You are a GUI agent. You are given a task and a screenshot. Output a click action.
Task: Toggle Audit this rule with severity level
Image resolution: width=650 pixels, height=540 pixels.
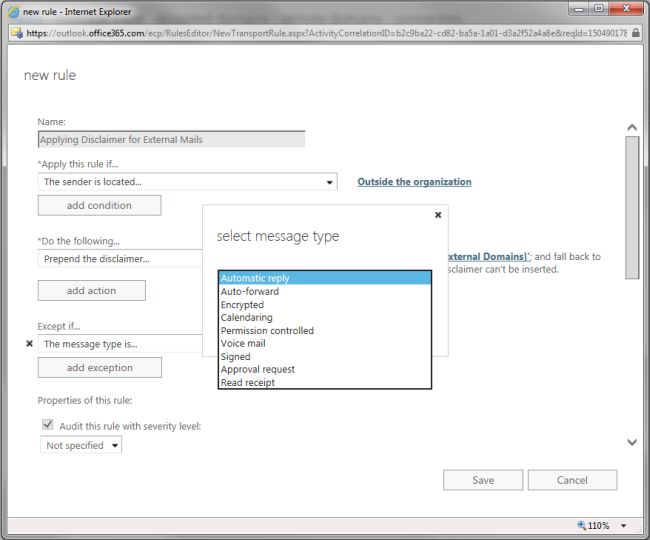pyautogui.click(x=48, y=424)
